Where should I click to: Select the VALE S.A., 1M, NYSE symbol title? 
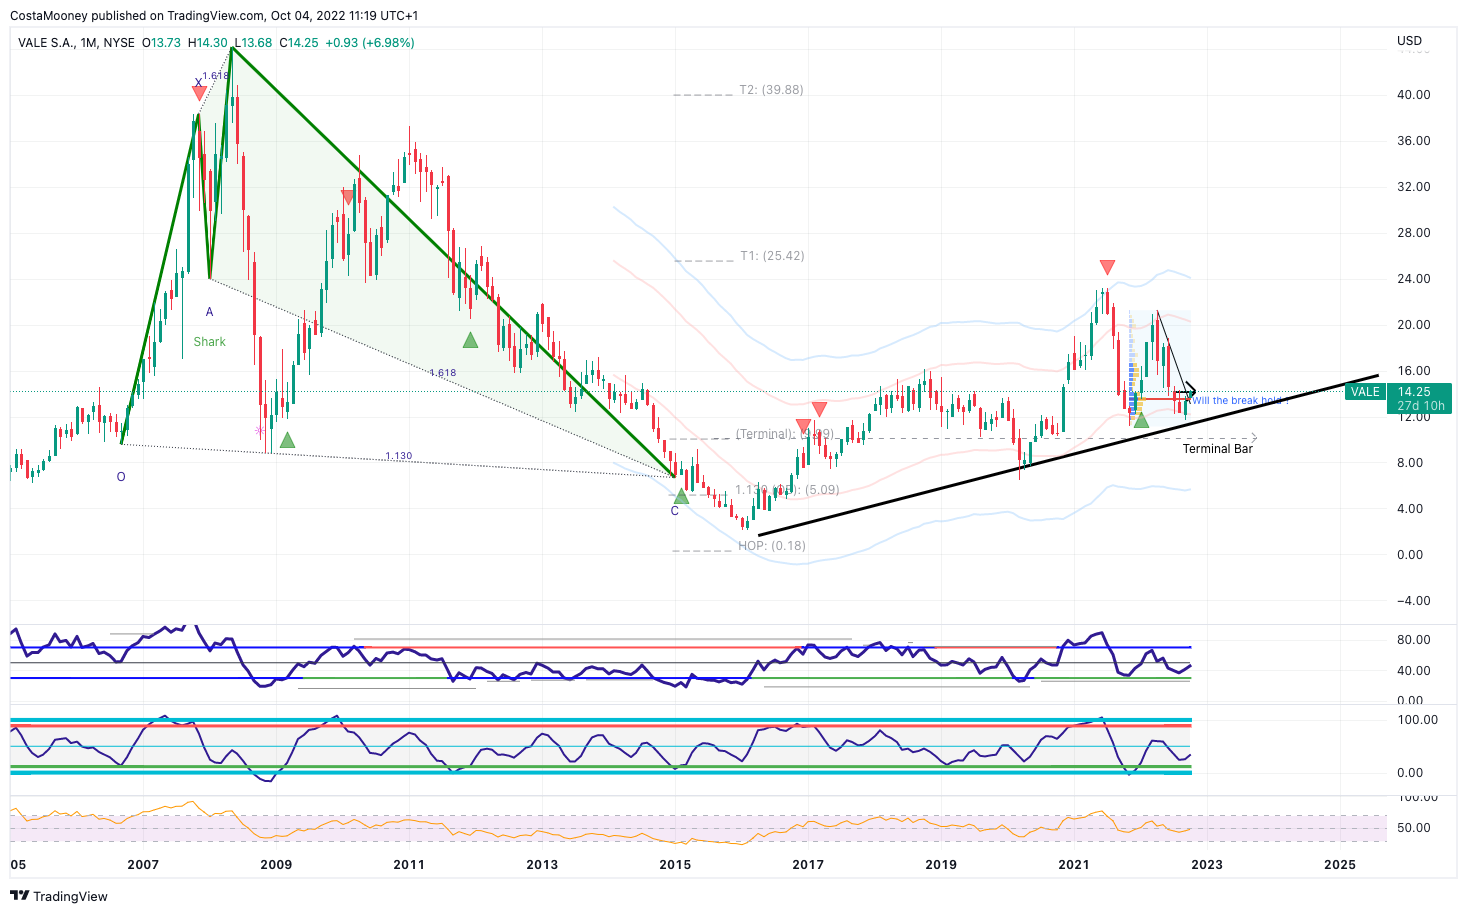pos(76,43)
